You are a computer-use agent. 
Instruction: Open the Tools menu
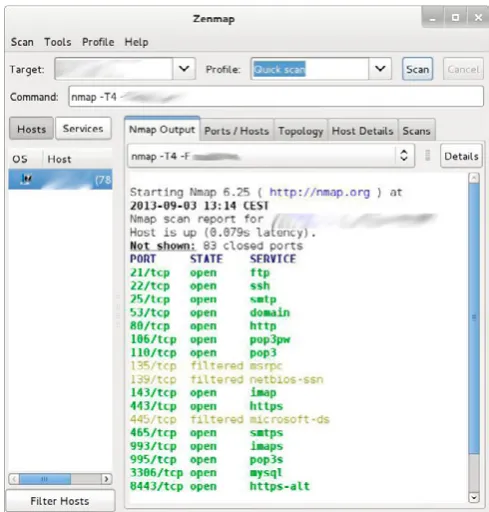(x=58, y=42)
